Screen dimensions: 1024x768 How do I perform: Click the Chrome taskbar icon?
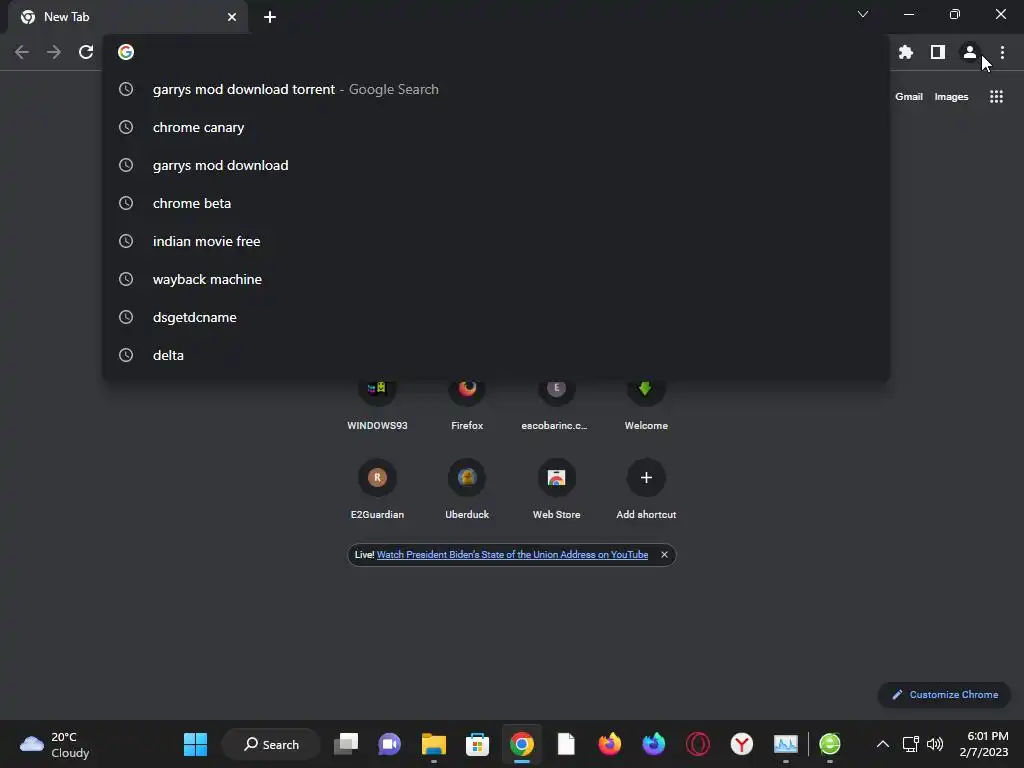[x=522, y=744]
